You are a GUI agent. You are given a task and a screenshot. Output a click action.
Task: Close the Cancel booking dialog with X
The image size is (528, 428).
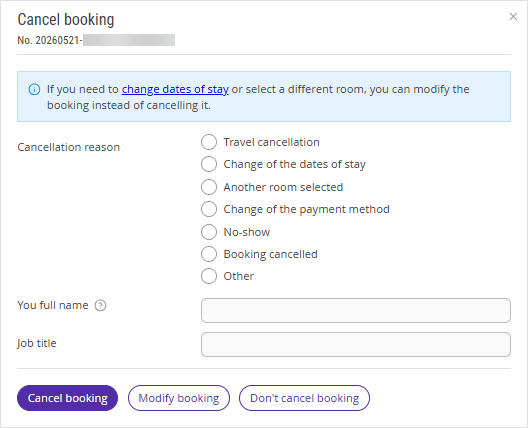[513, 17]
